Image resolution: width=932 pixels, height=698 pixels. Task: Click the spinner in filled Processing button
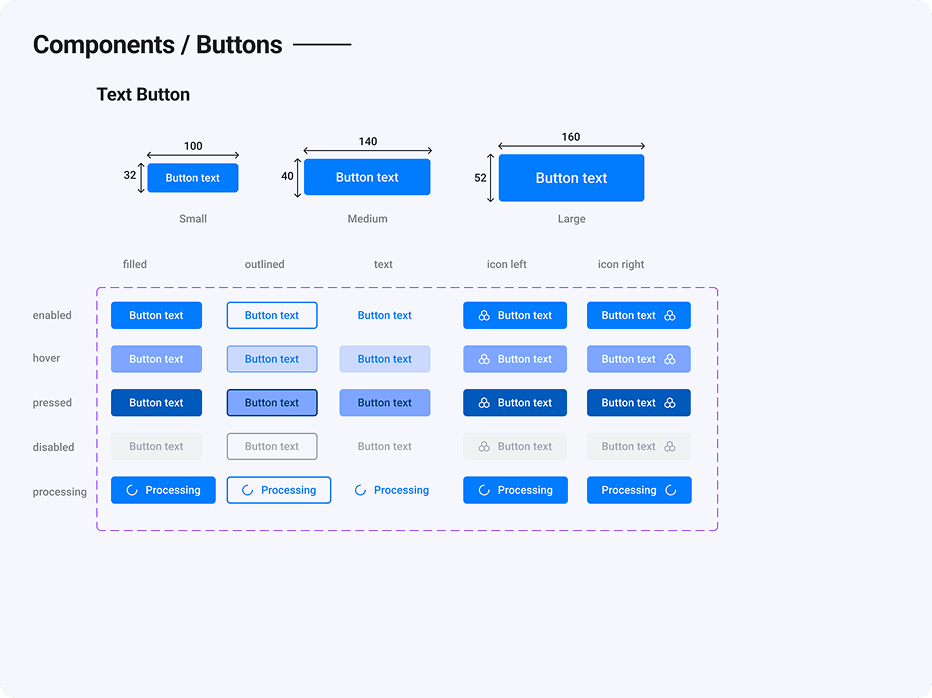click(132, 490)
